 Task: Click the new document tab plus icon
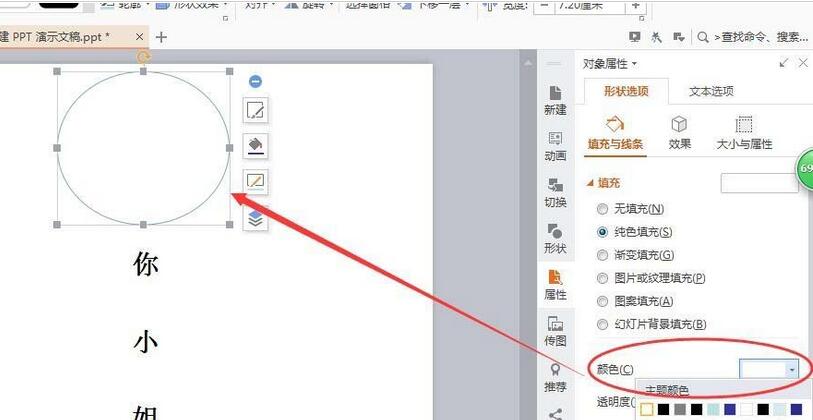click(161, 37)
